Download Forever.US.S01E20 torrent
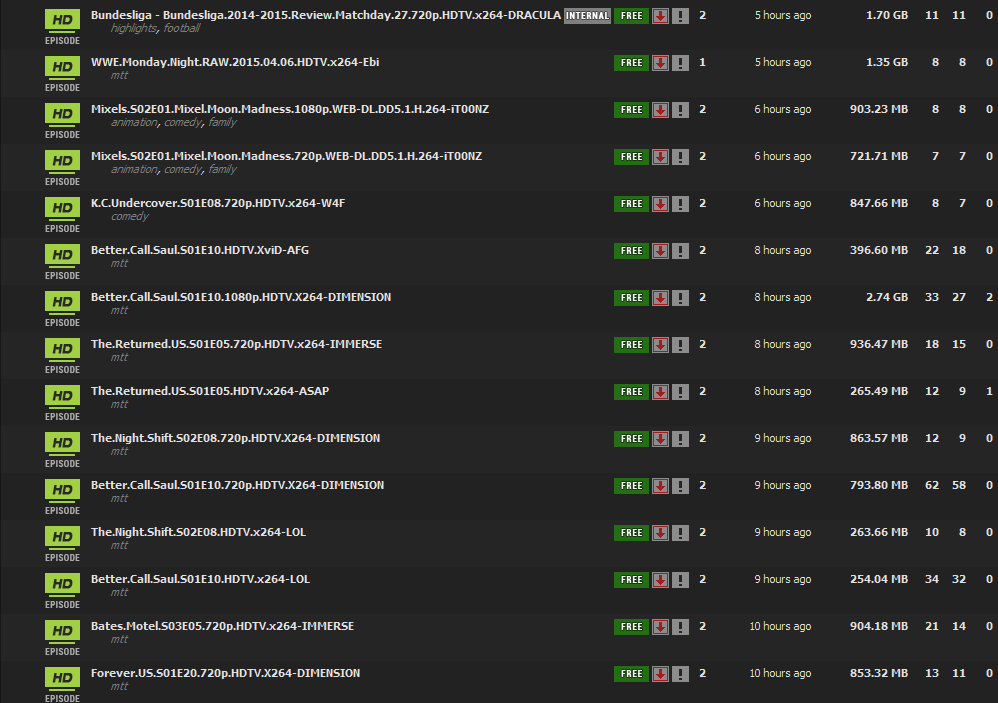Image resolution: width=998 pixels, height=703 pixels. pyautogui.click(x=660, y=675)
